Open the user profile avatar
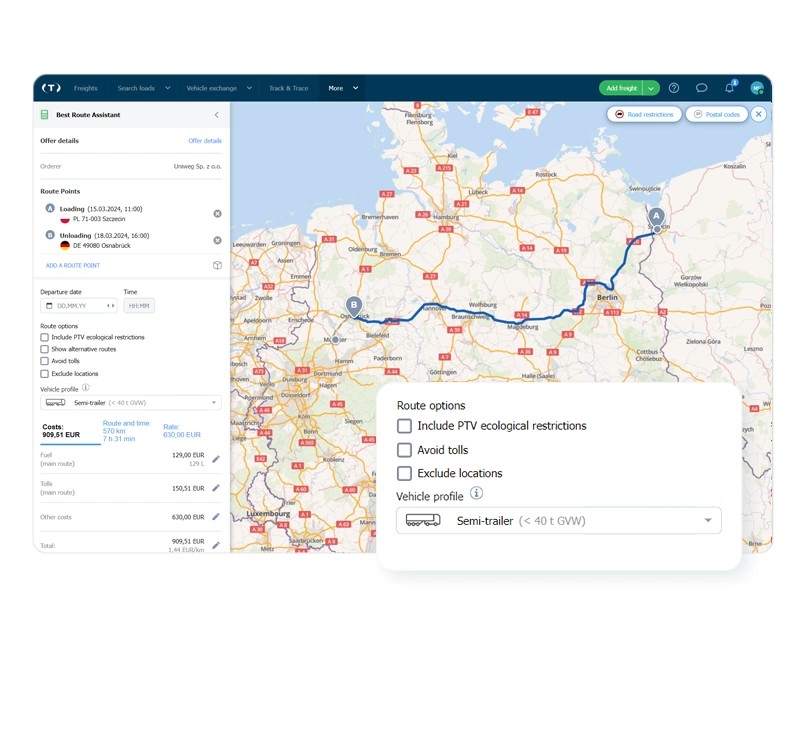 [757, 88]
